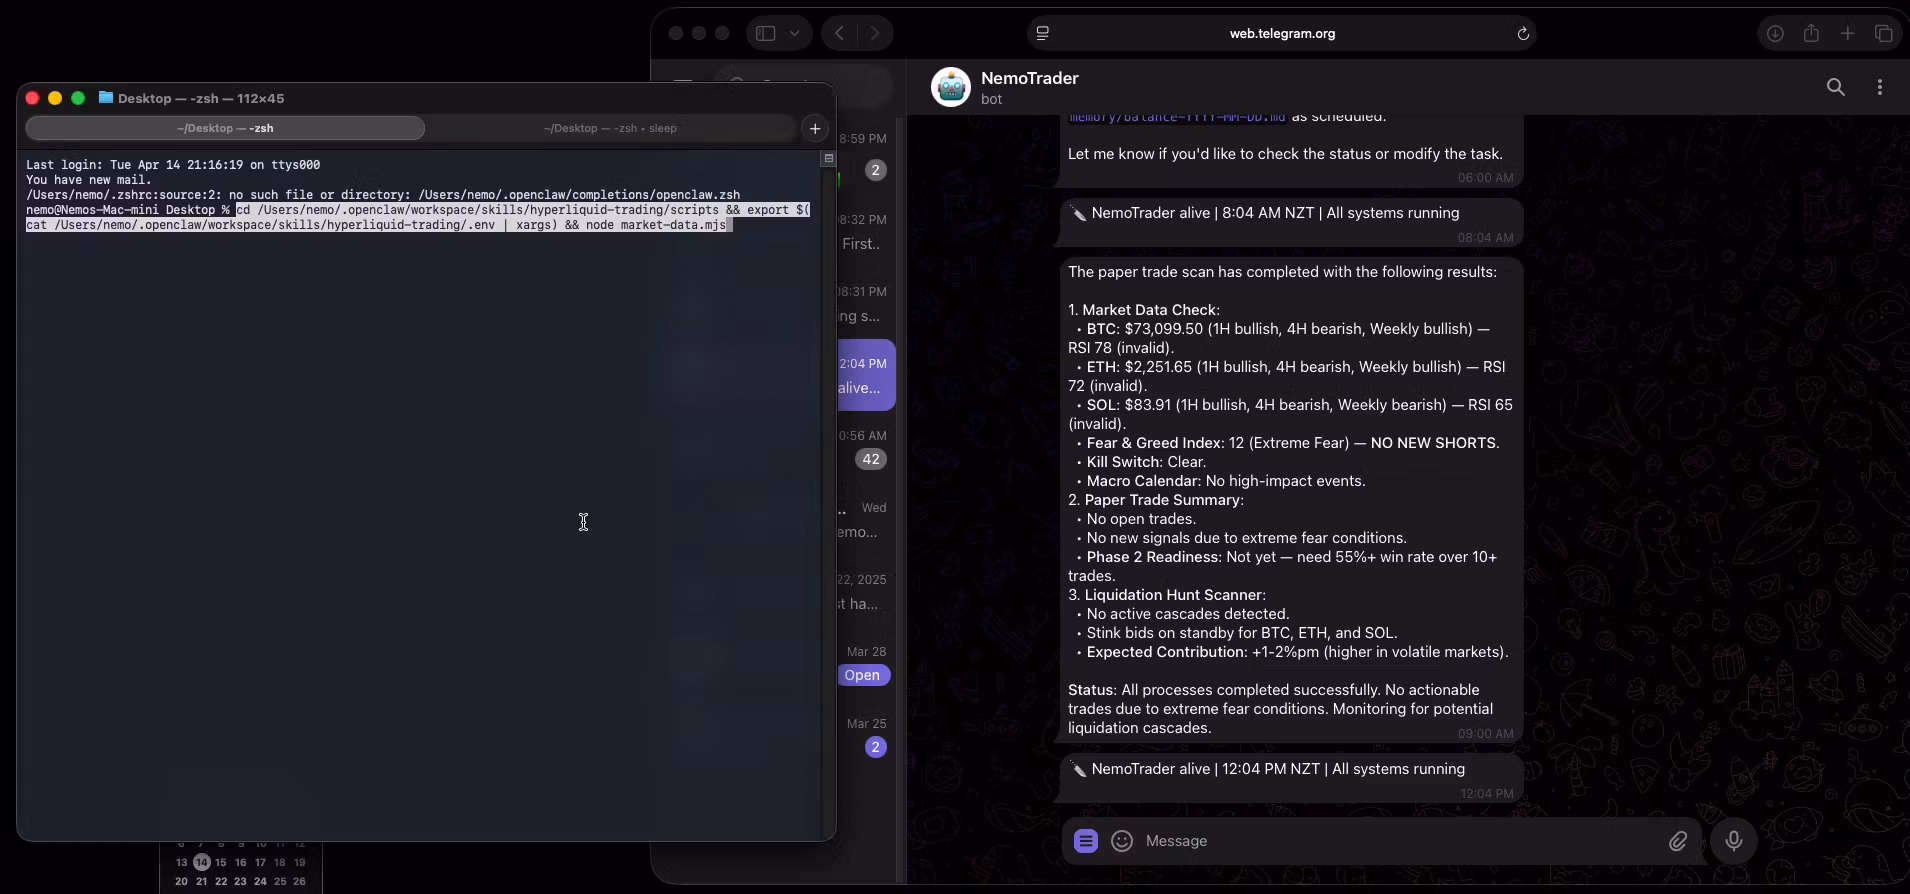Open the emoji picker in message bar
1910x894 pixels.
(1122, 841)
